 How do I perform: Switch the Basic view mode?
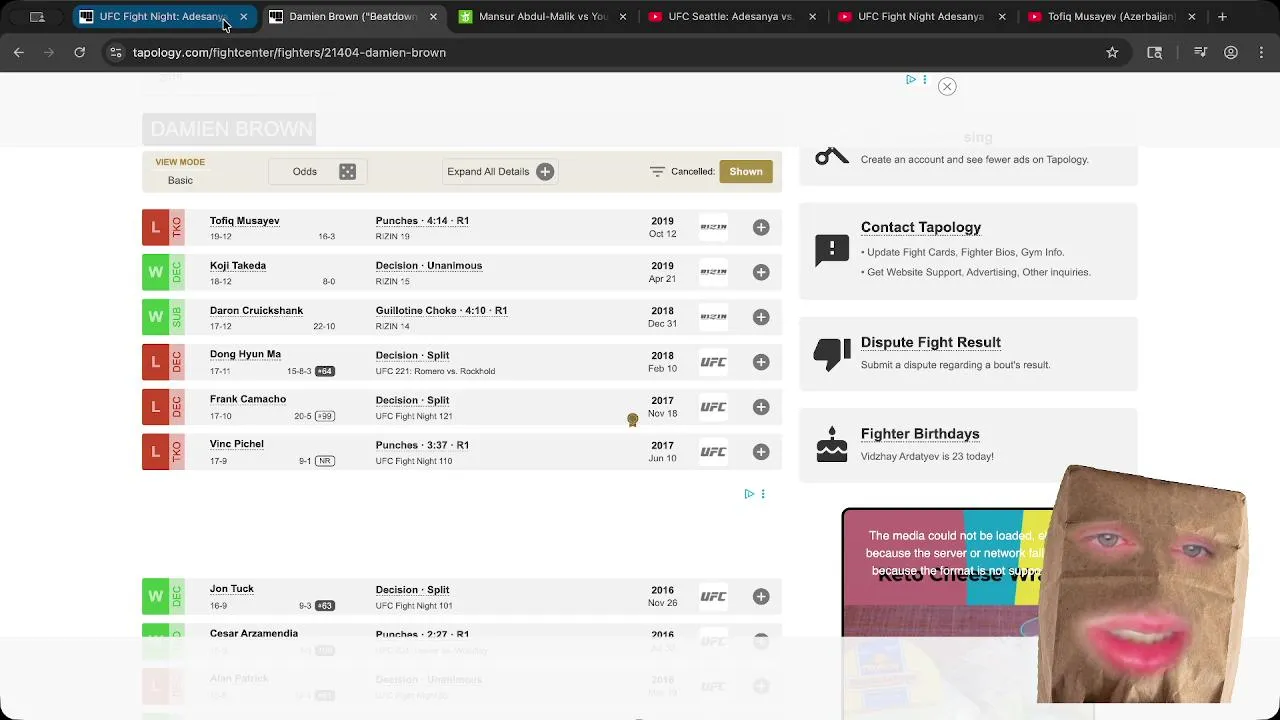180,180
